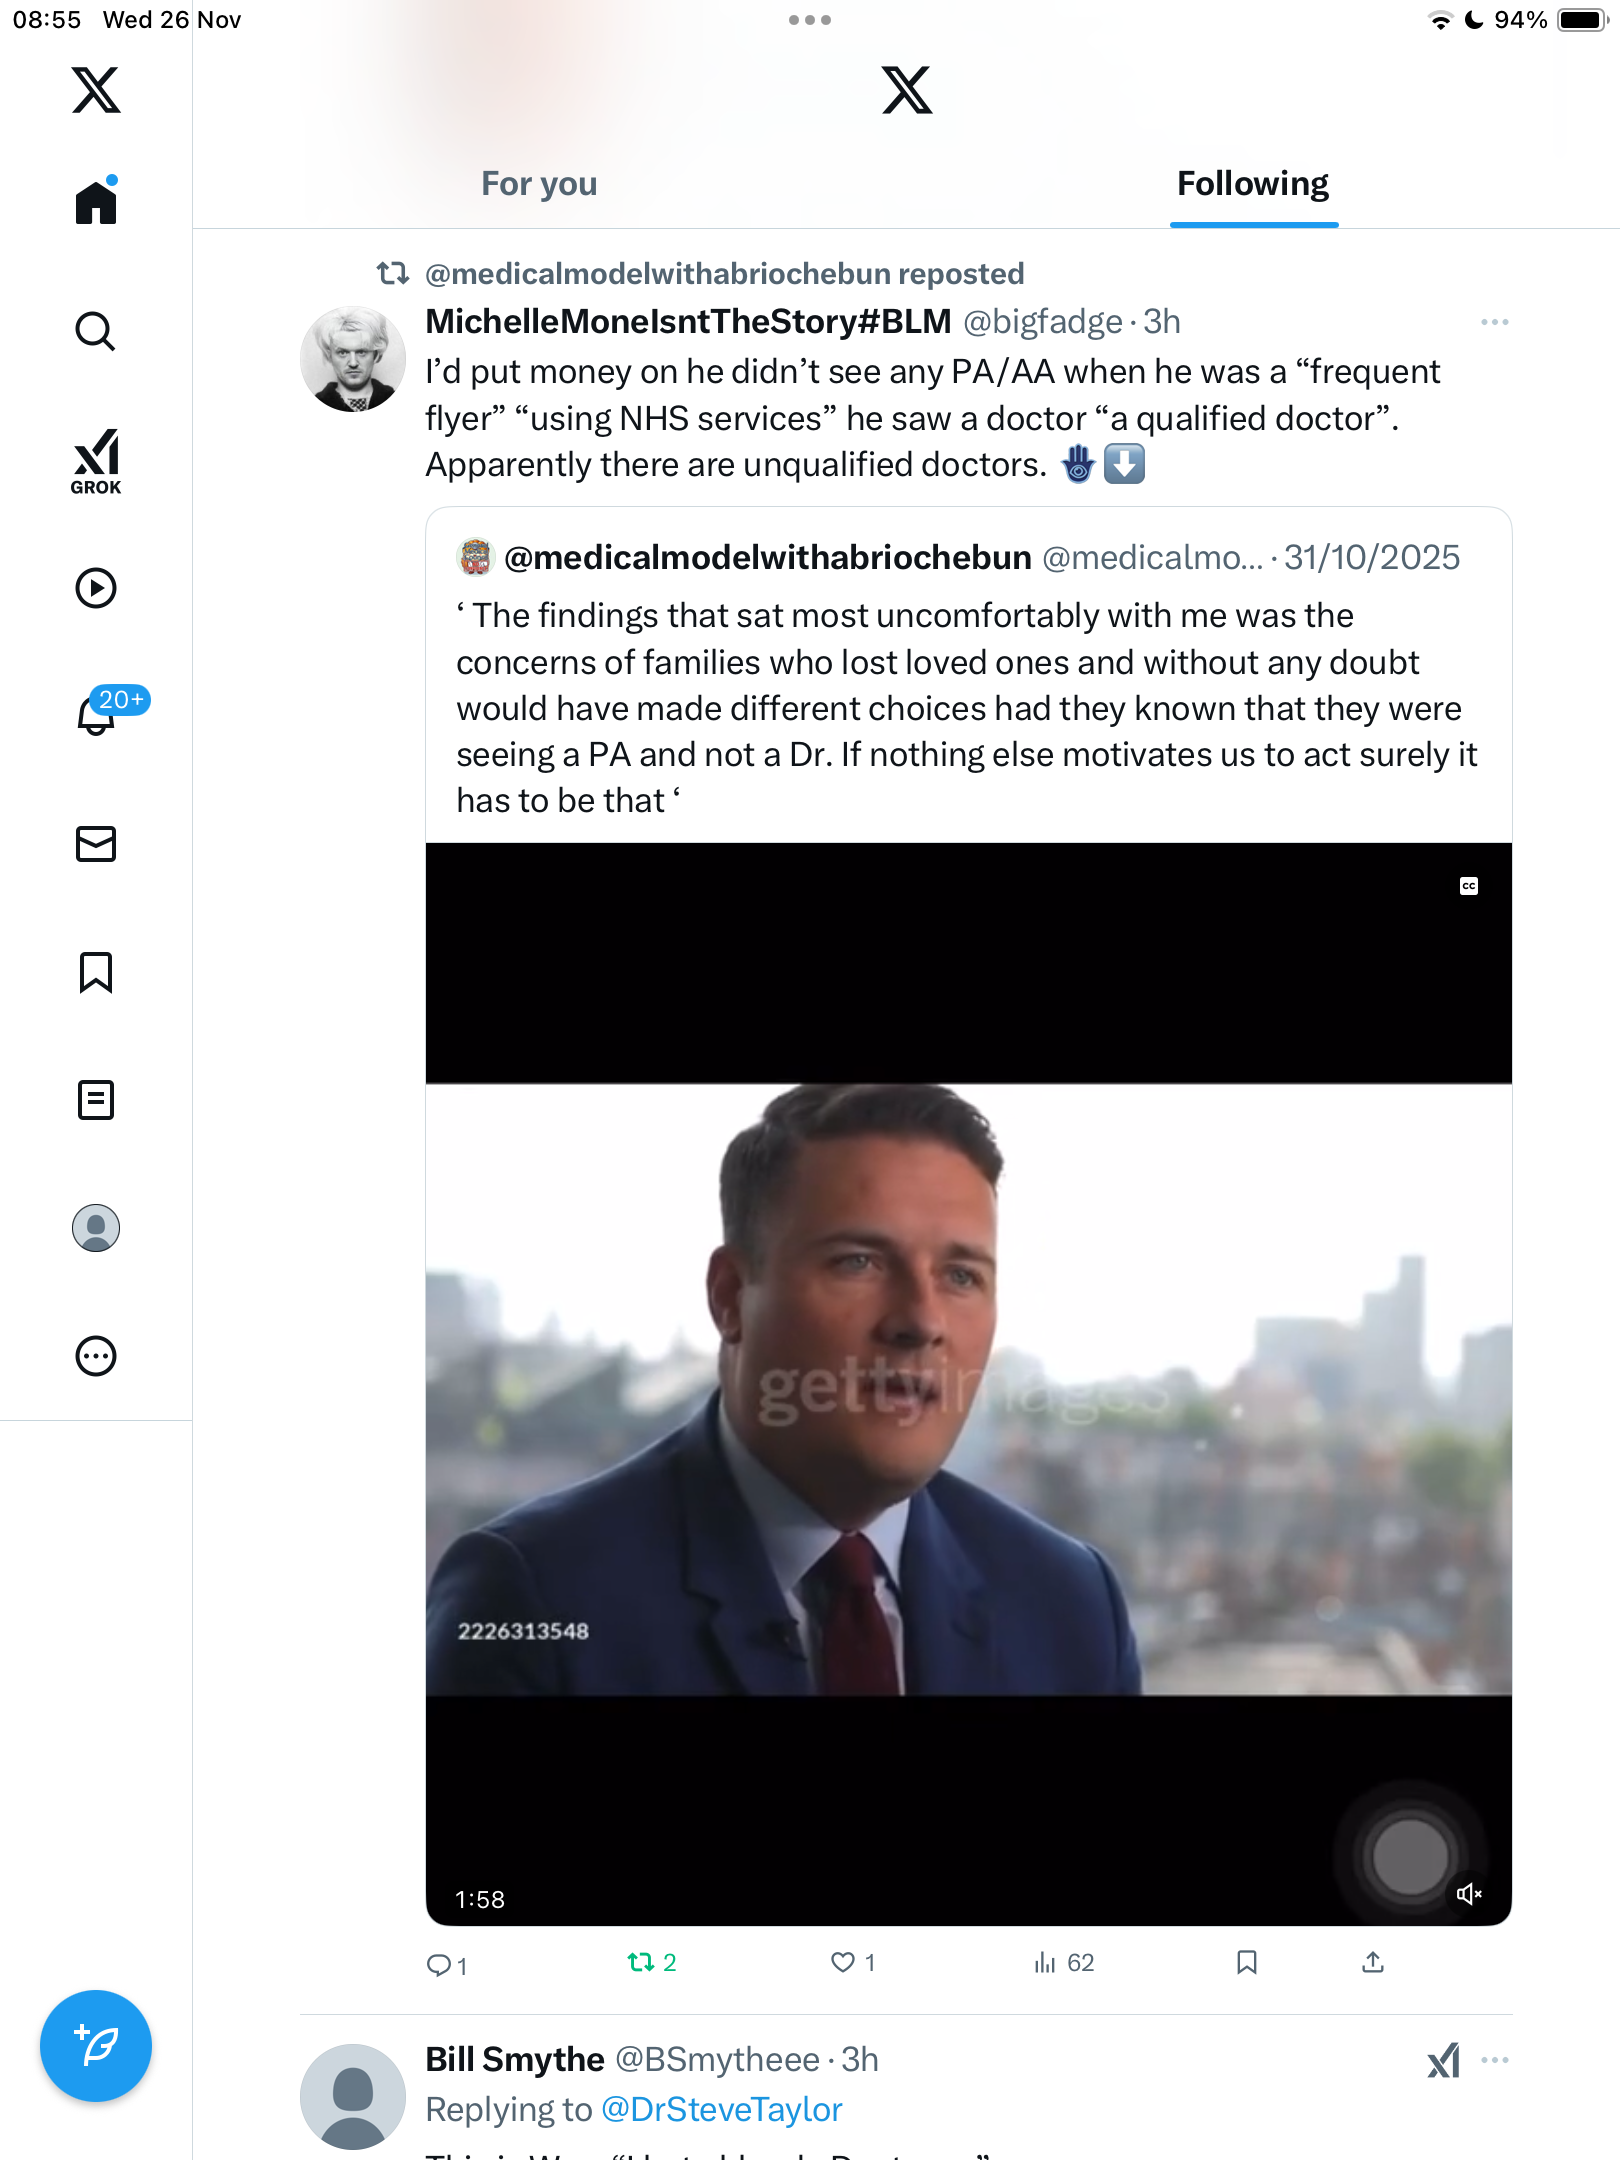Select the Following tab
Viewport: 1620px width, 2160px height.
click(1253, 184)
